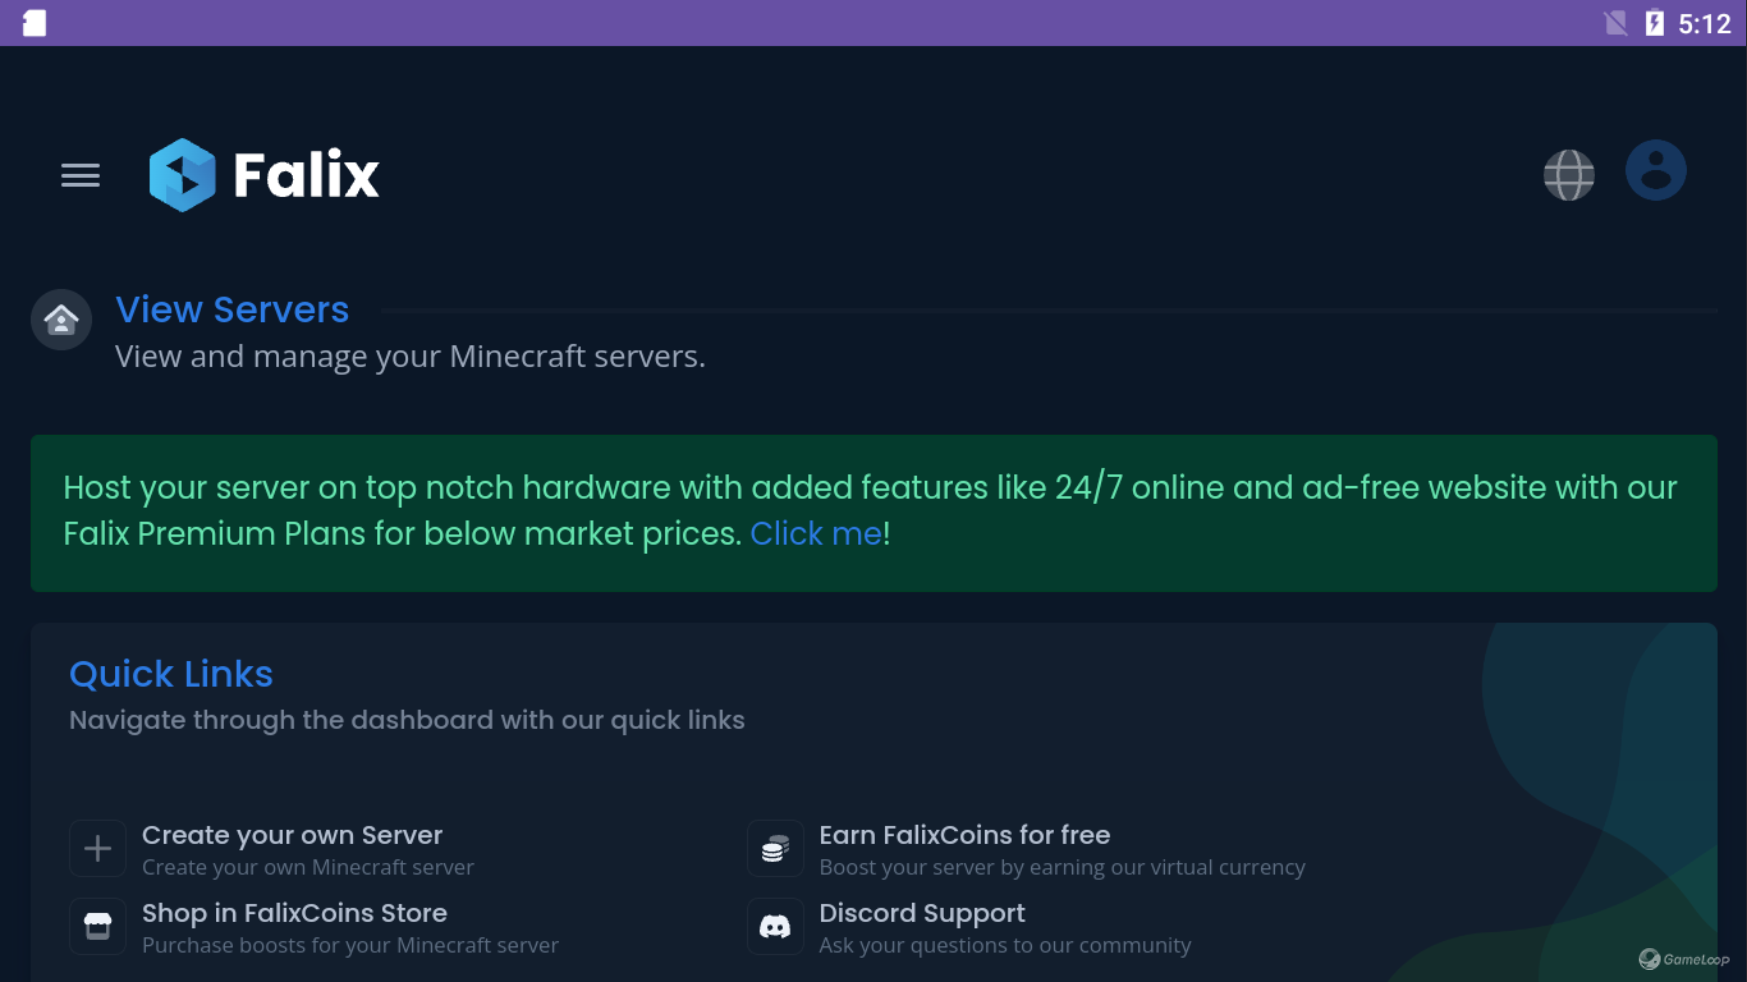Image resolution: width=1747 pixels, height=982 pixels.
Task: Open 'Shop in FalixCoins Store' link
Action: [x=294, y=913]
